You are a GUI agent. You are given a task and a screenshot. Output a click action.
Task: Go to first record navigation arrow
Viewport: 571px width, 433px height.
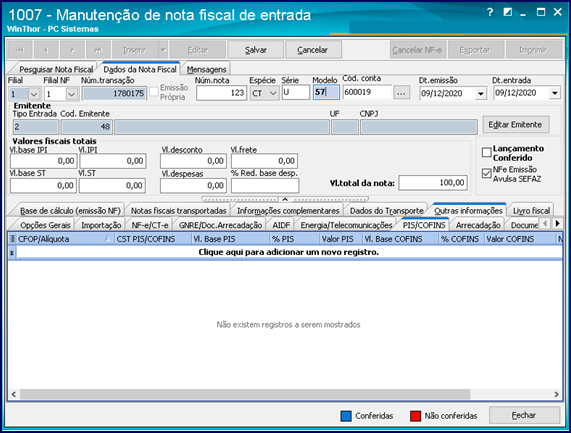point(20,50)
